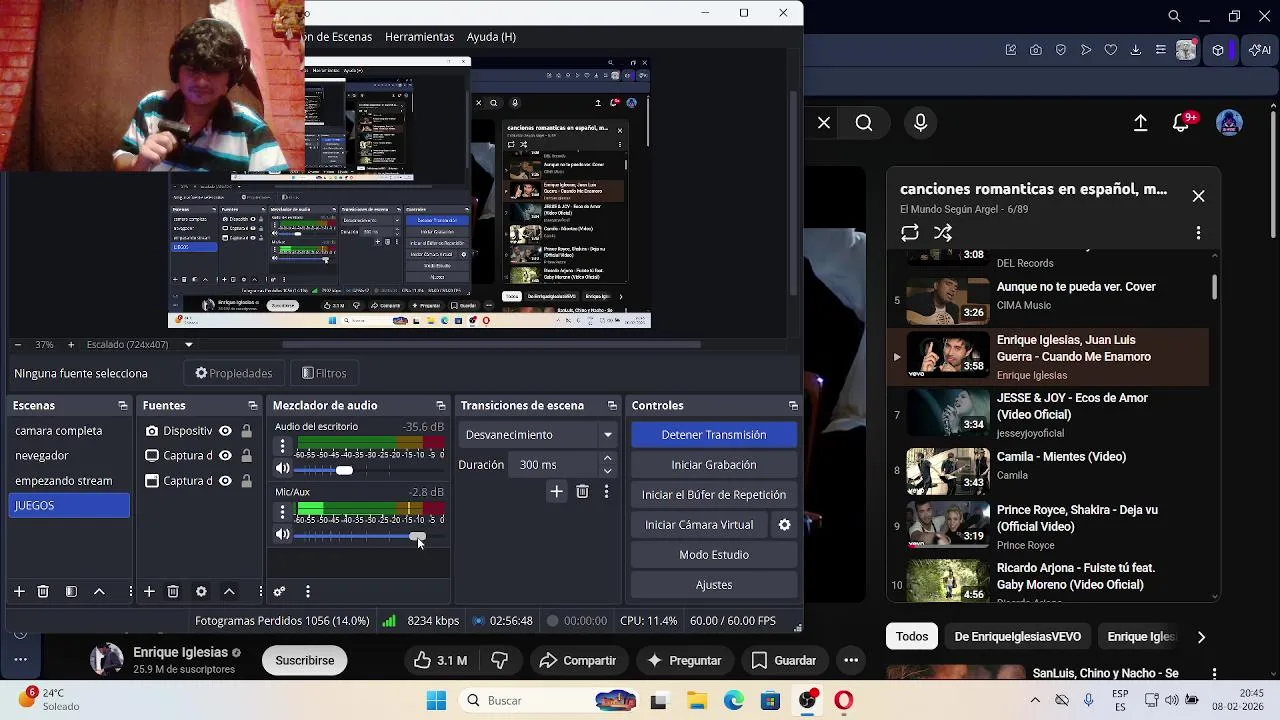
Task: Move scene up with arrow in Escenas toolbar
Action: 99,592
